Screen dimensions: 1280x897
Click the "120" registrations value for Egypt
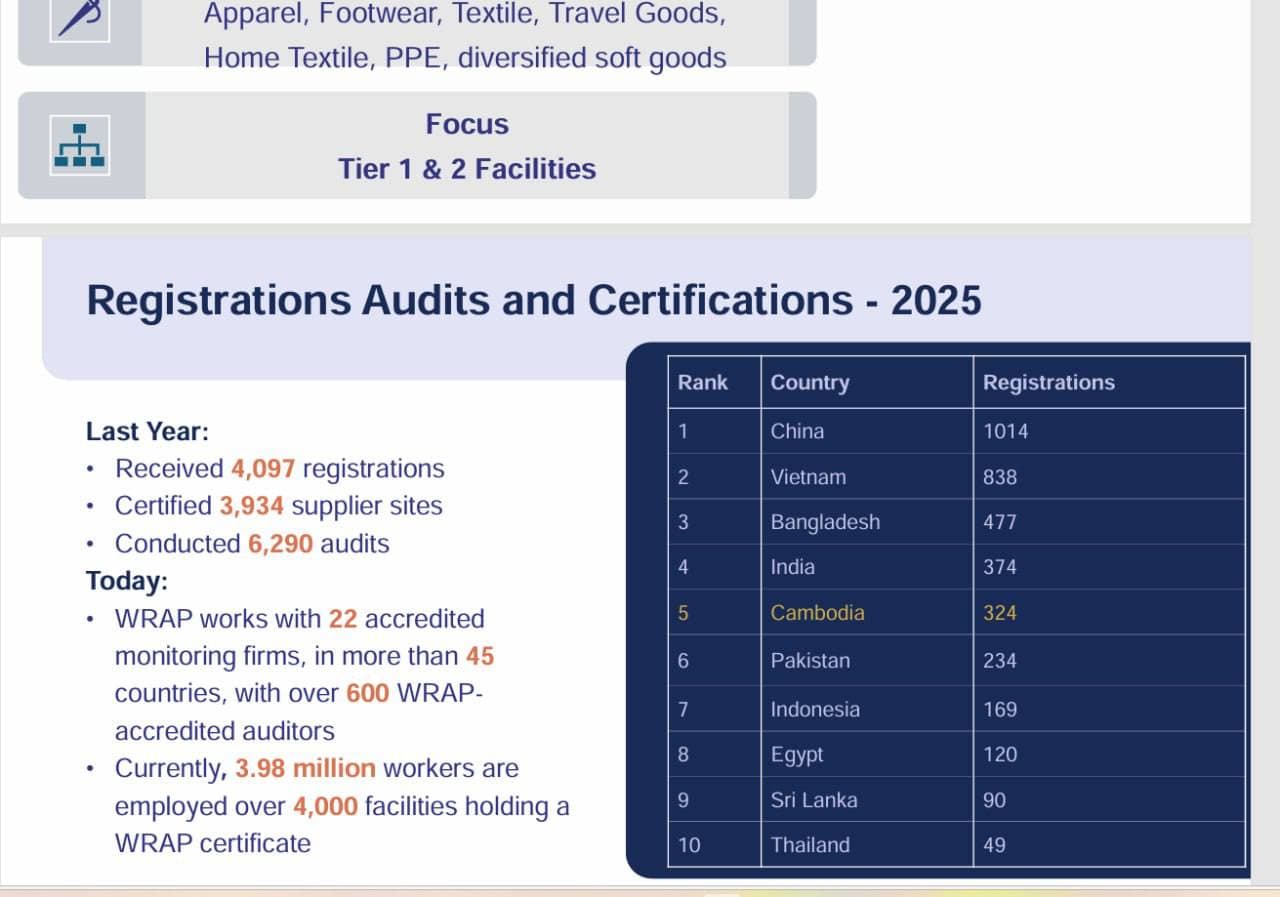coord(1000,755)
